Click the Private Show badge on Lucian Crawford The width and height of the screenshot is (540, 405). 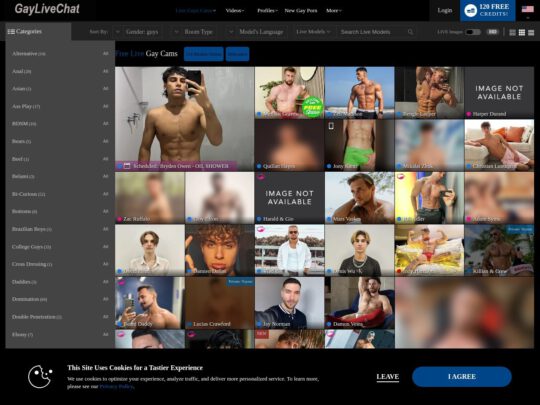(240, 282)
